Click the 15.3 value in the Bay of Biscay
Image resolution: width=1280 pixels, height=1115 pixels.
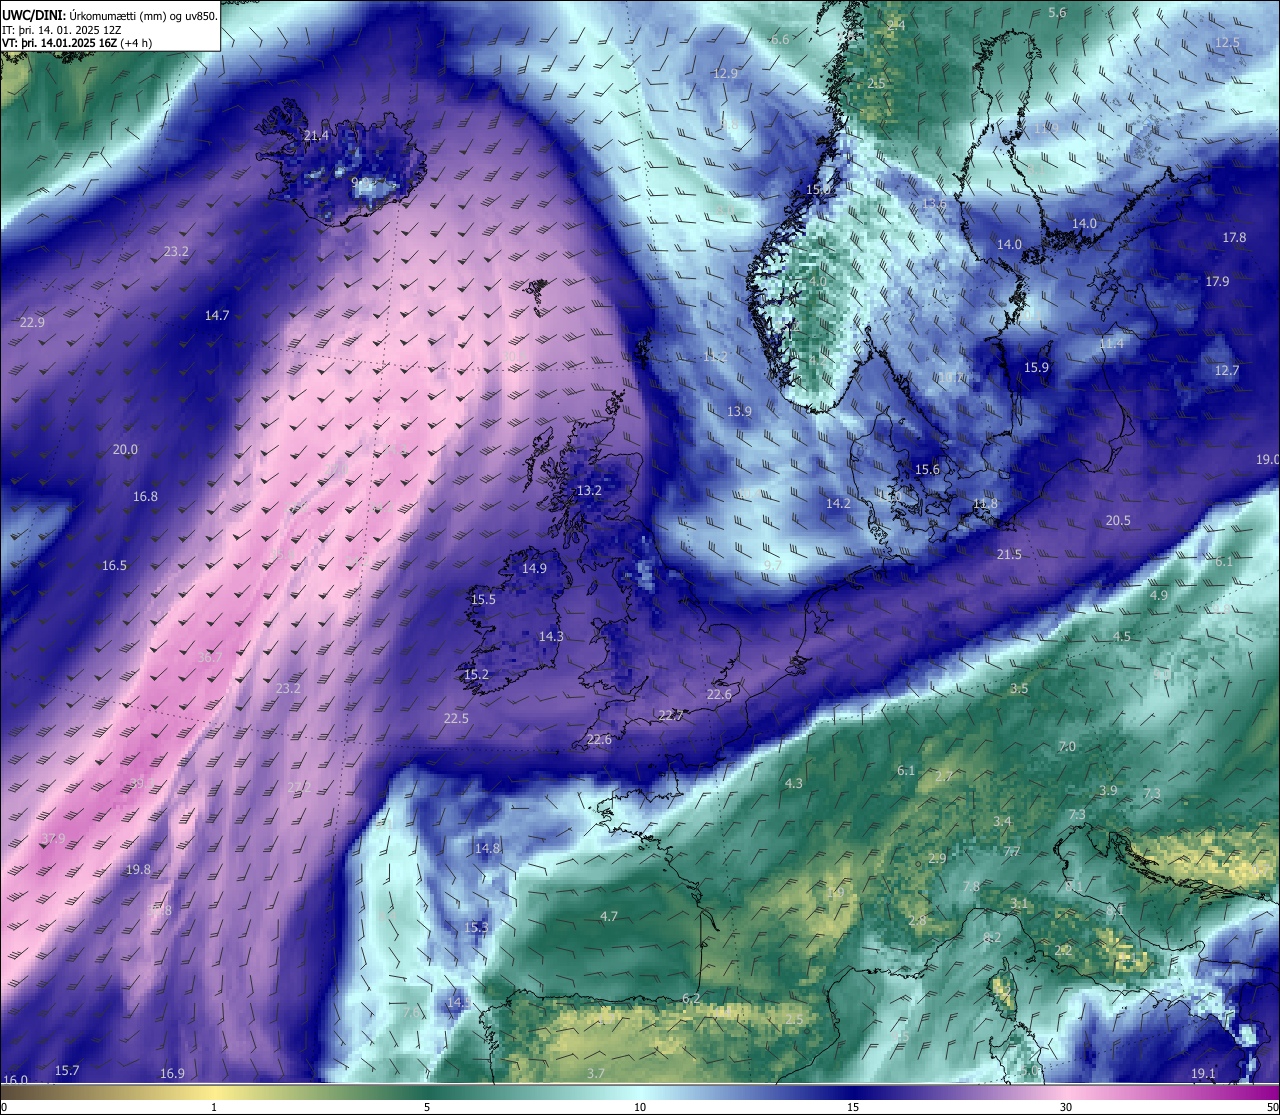coord(476,928)
